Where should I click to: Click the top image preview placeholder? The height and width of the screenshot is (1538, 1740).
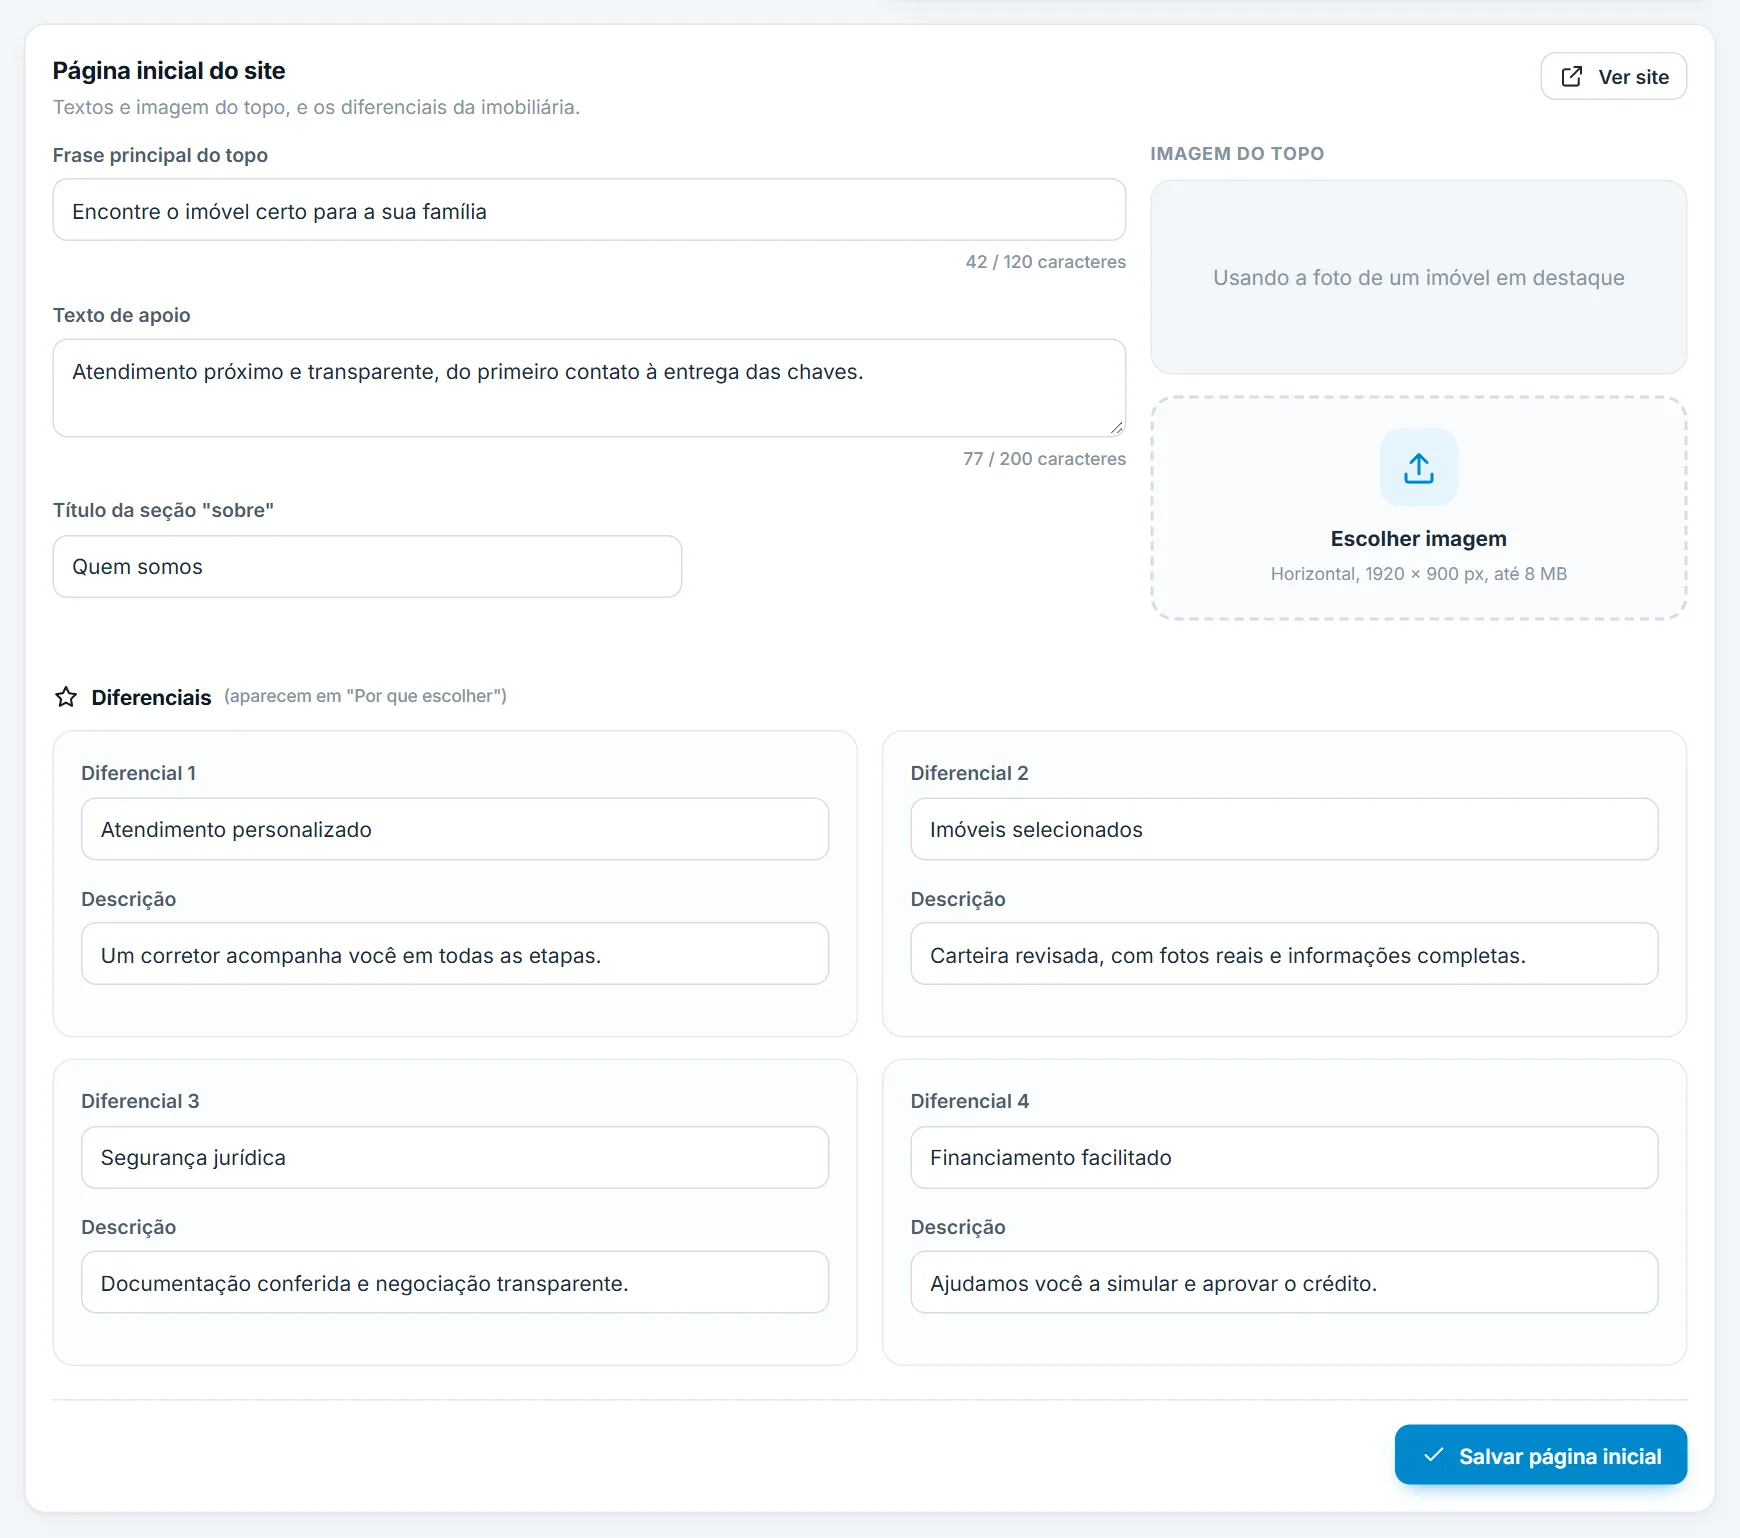click(x=1418, y=277)
